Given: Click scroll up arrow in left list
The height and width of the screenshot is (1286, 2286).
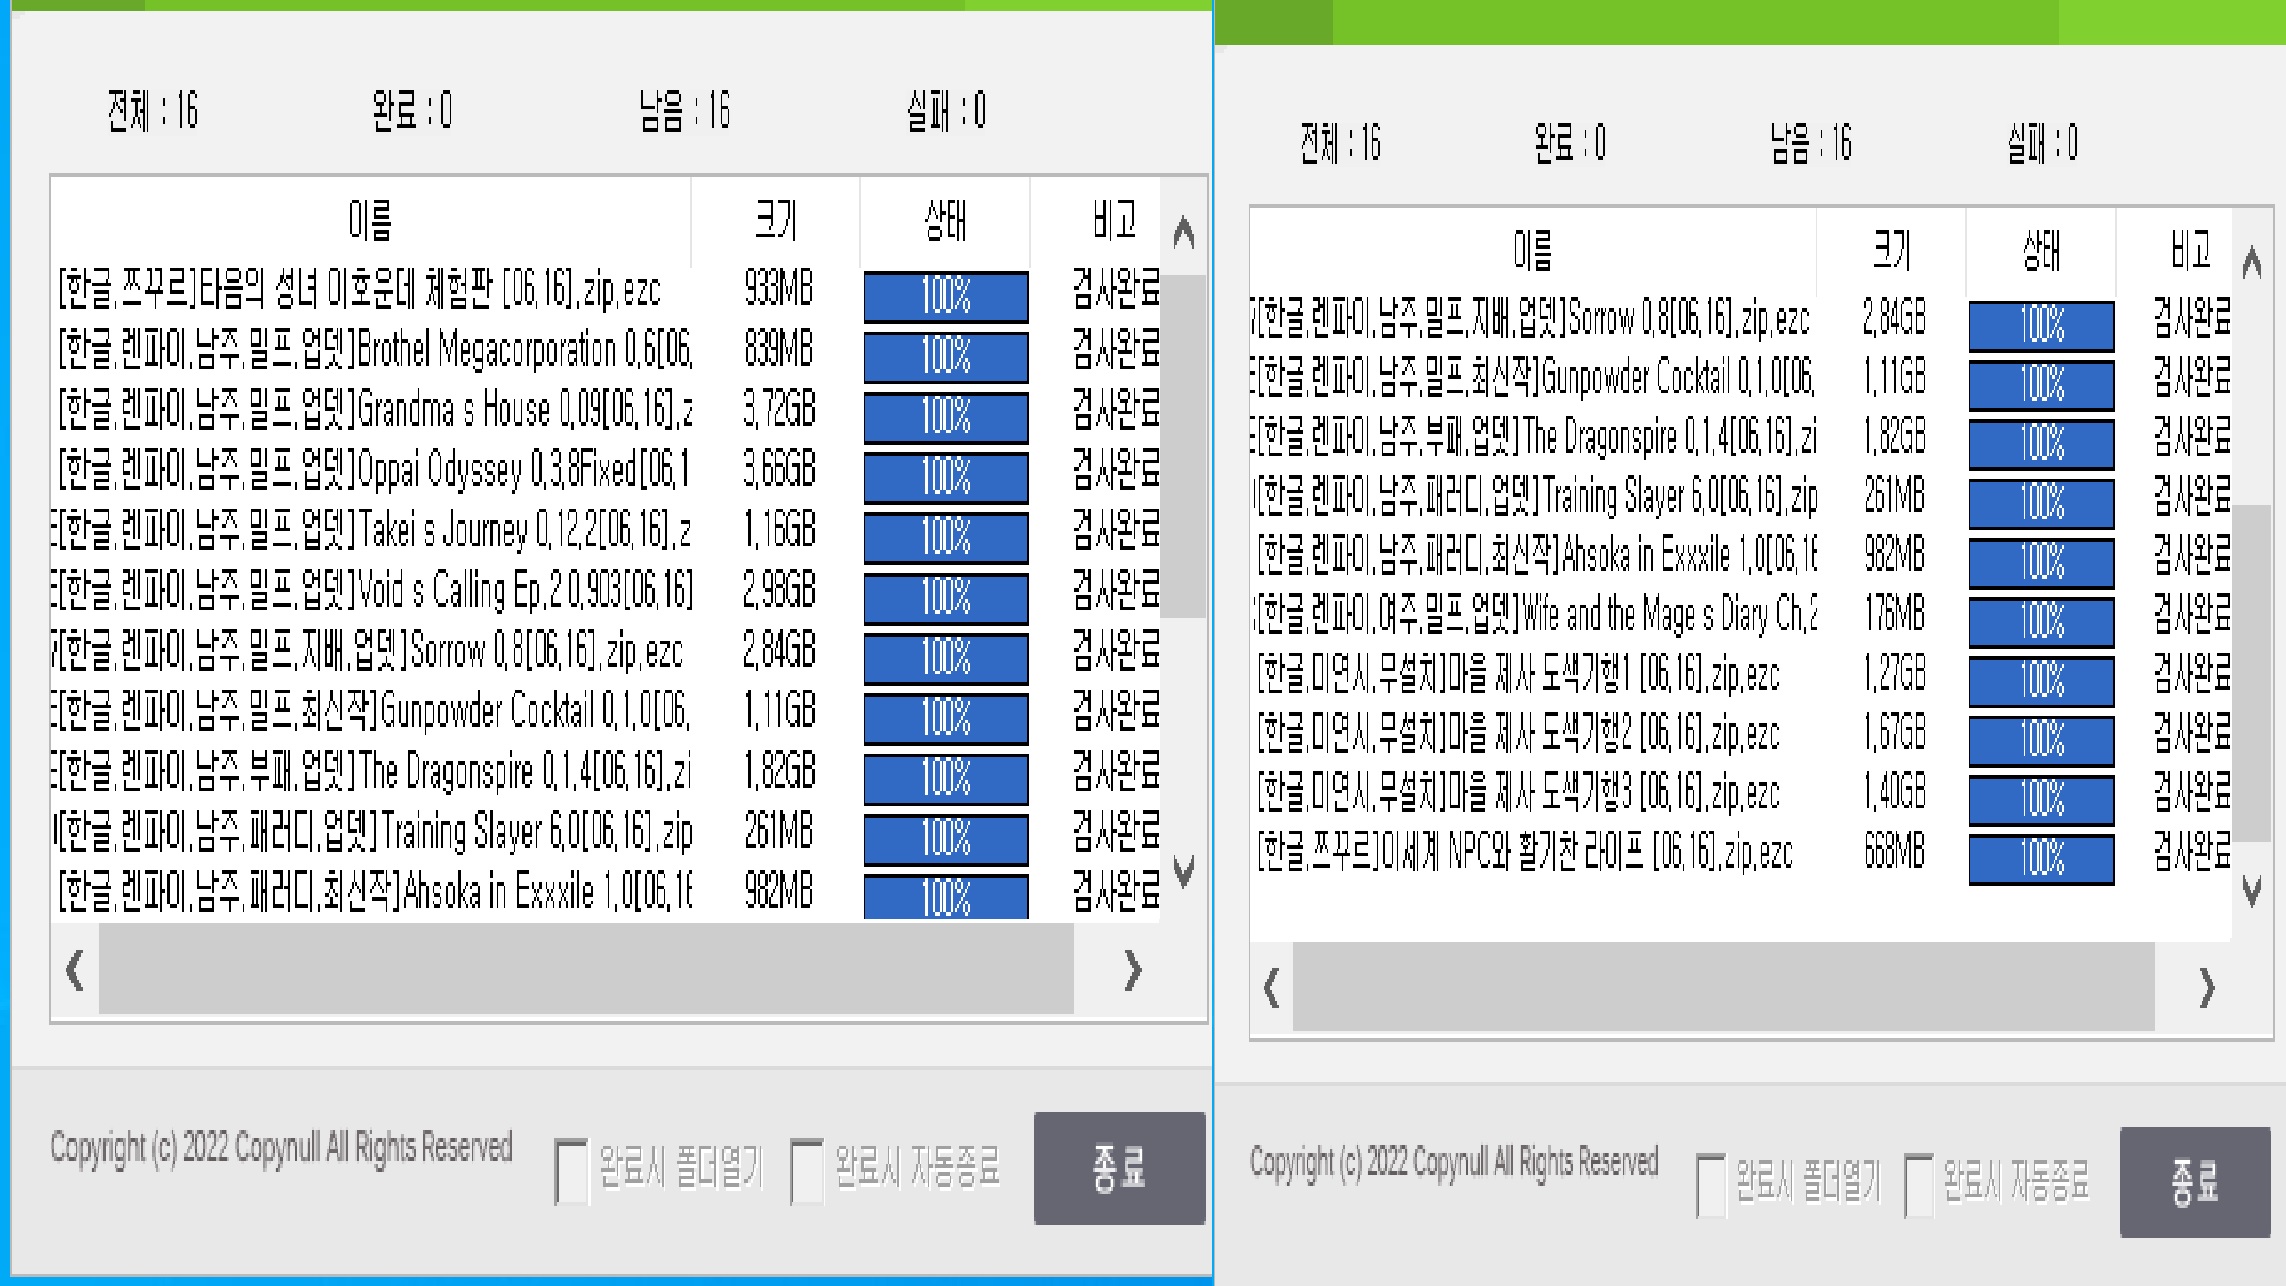Looking at the screenshot, I should pos(1184,232).
